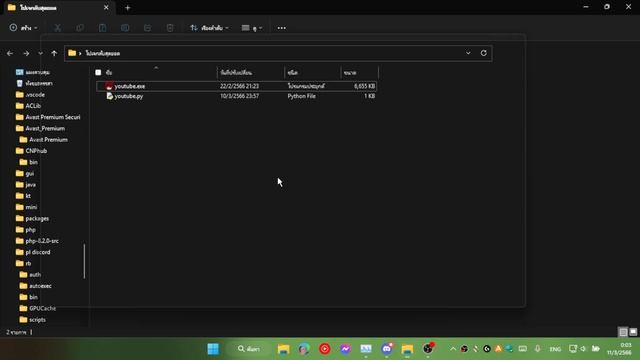
Task: Open the ACLib folder in sidebar
Action: click(x=29, y=106)
